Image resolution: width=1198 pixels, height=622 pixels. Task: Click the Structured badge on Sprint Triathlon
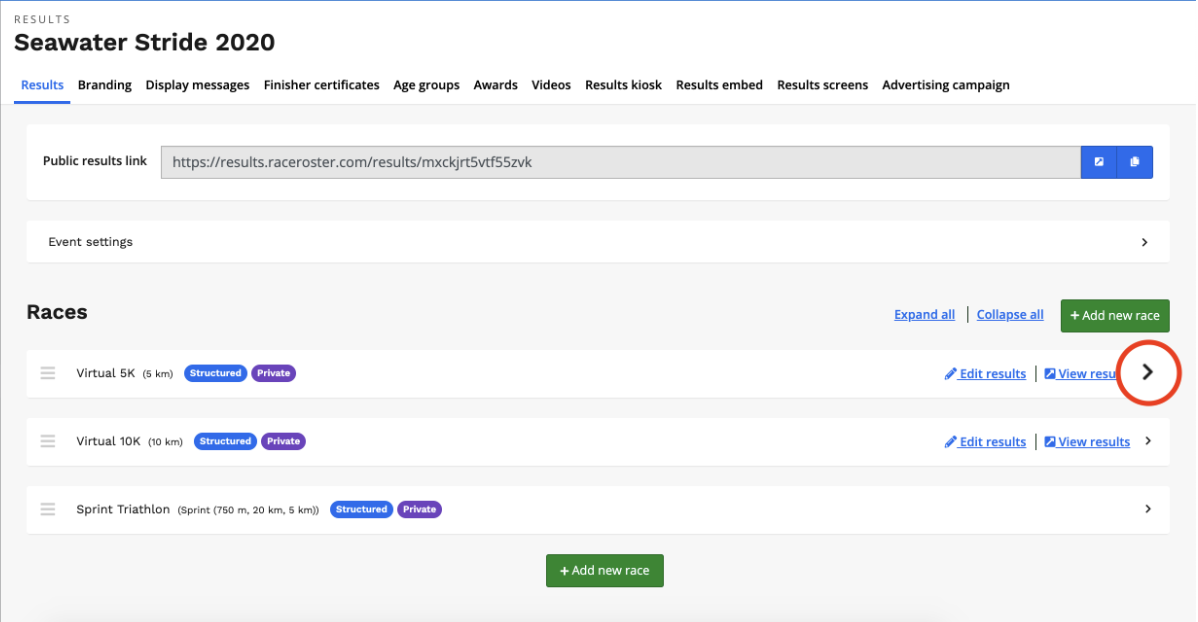click(361, 509)
